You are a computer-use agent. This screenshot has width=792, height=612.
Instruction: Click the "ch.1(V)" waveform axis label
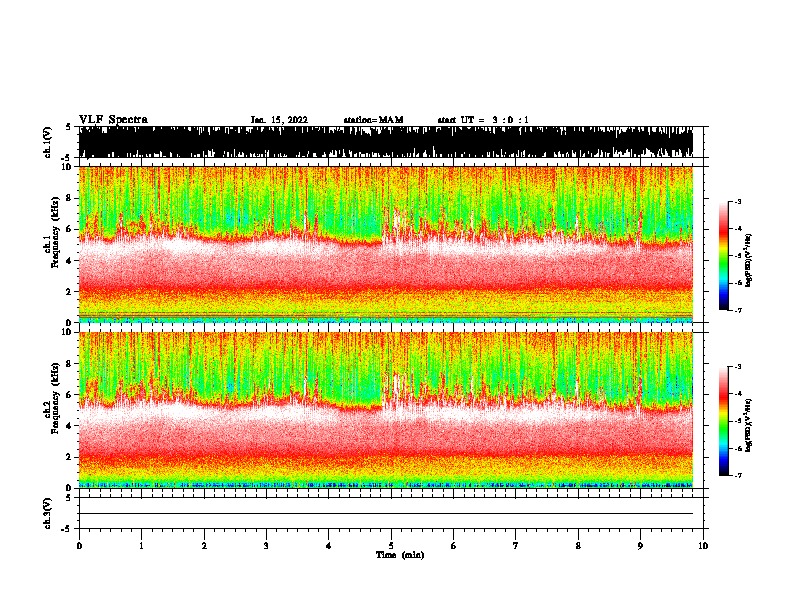coord(48,142)
